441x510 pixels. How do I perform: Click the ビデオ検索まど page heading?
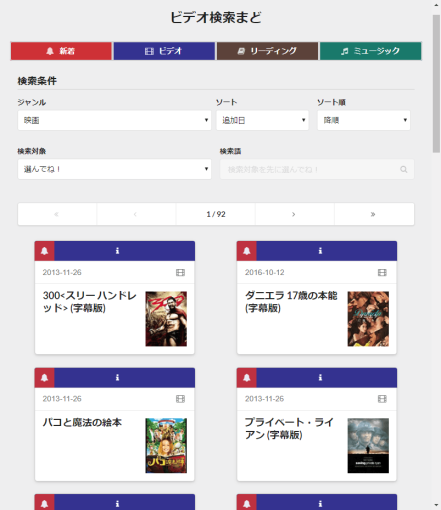pyautogui.click(x=216, y=18)
